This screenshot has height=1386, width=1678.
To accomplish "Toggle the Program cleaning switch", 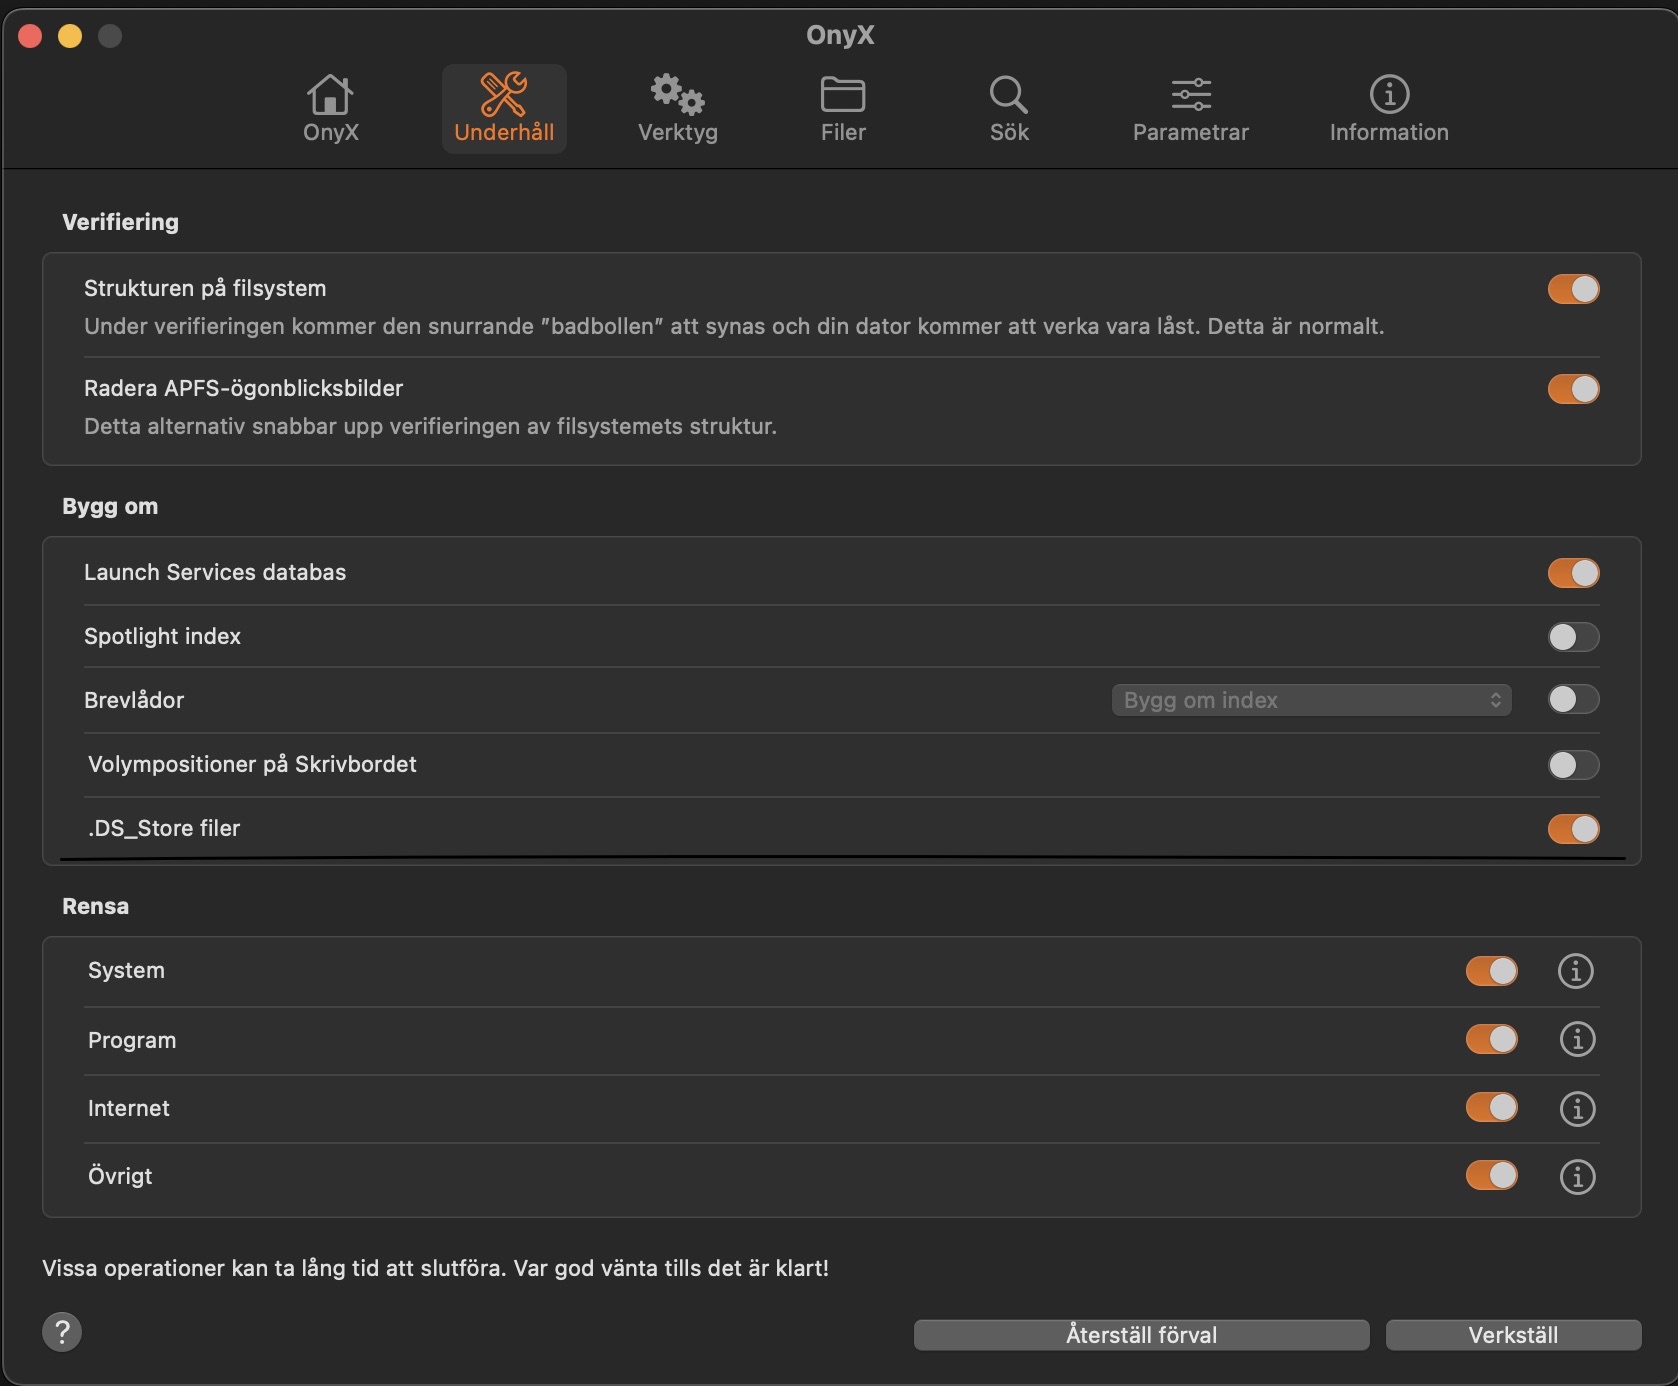I will point(1491,1039).
